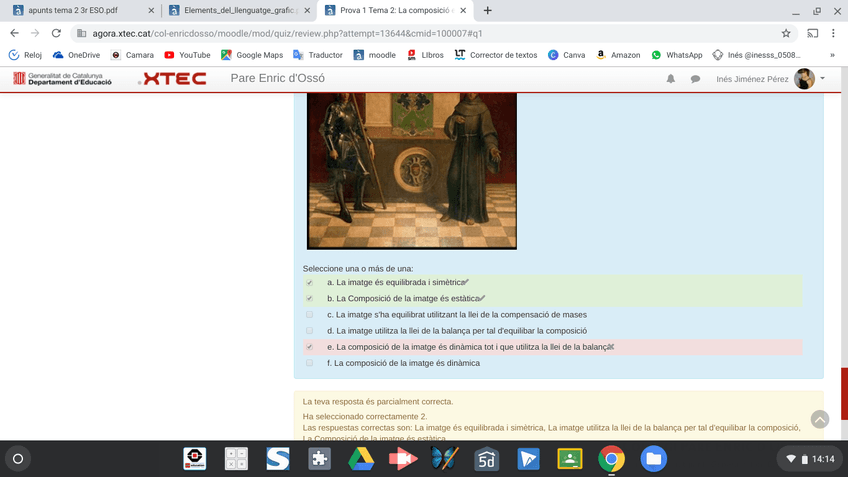The width and height of the screenshot is (848, 477).
Task: Close the Prova 1 Tema 2 tab
Action: point(463,10)
